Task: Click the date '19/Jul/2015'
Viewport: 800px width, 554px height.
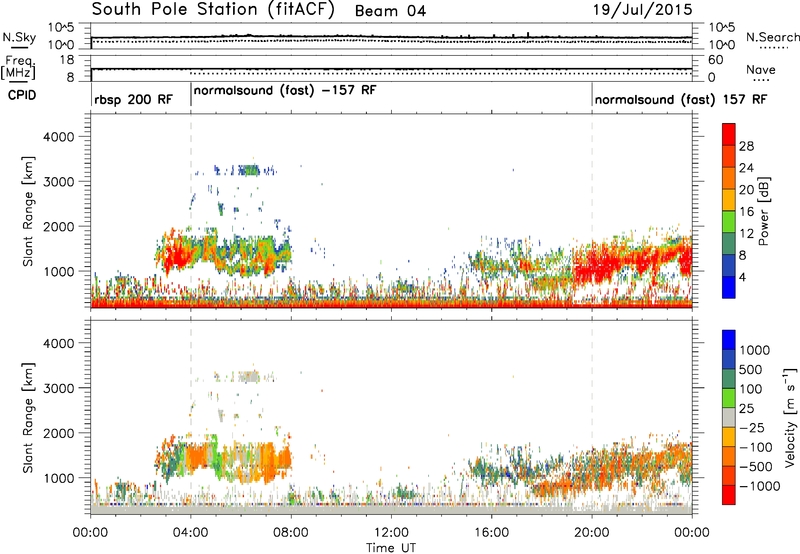Action: pos(642,10)
